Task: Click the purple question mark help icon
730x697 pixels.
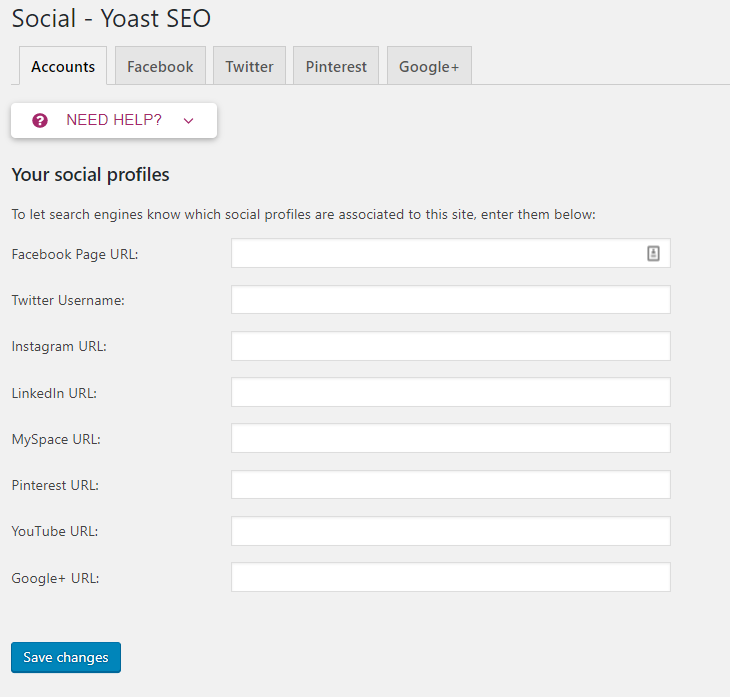Action: (x=40, y=121)
